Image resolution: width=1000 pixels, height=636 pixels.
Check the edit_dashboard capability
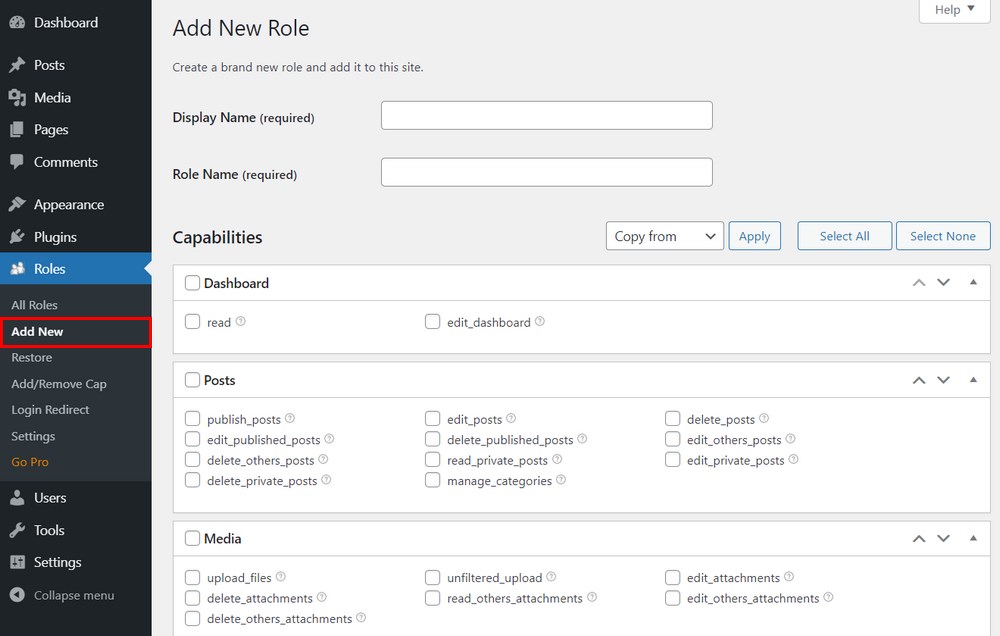coord(433,322)
